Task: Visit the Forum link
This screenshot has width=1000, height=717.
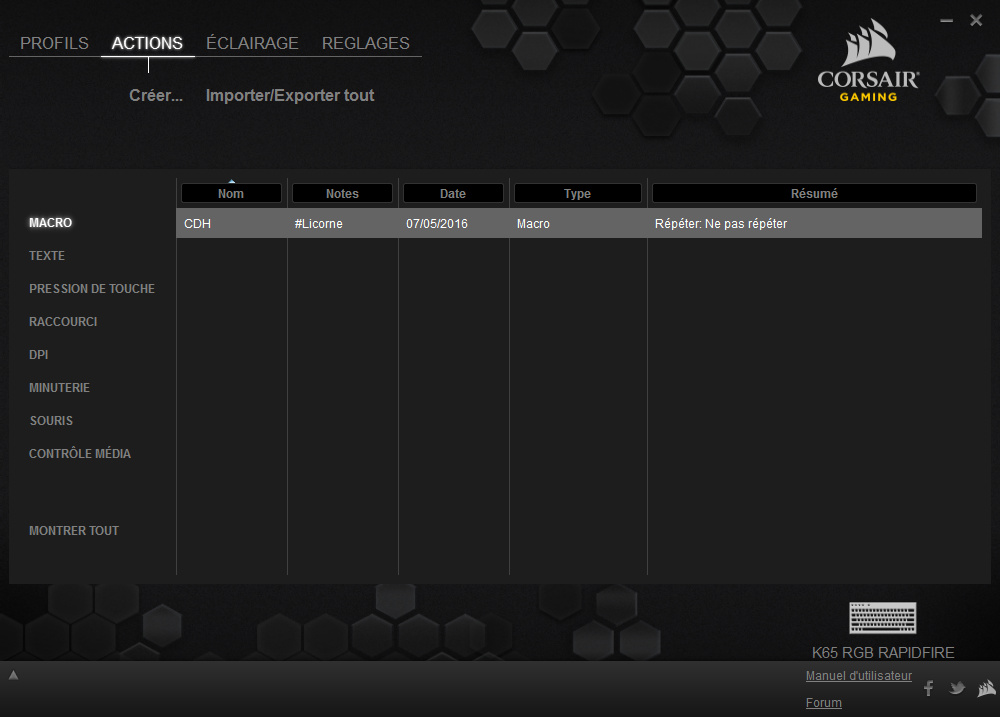Action: (x=823, y=703)
